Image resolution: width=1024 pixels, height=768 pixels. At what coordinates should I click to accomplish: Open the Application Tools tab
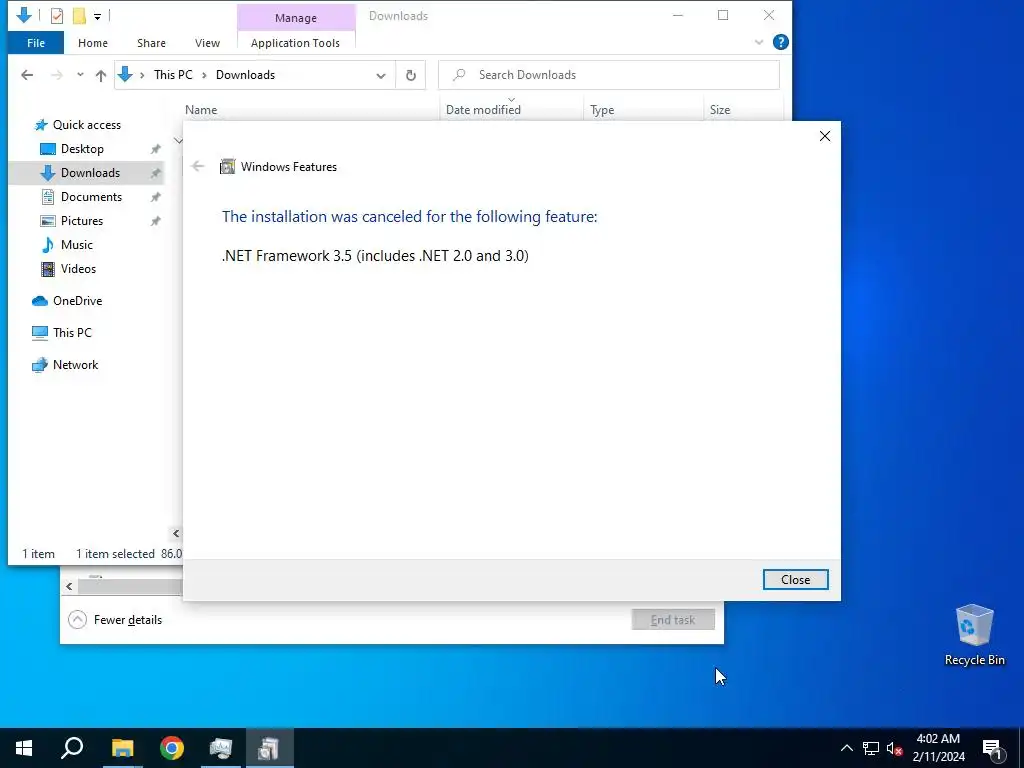295,43
